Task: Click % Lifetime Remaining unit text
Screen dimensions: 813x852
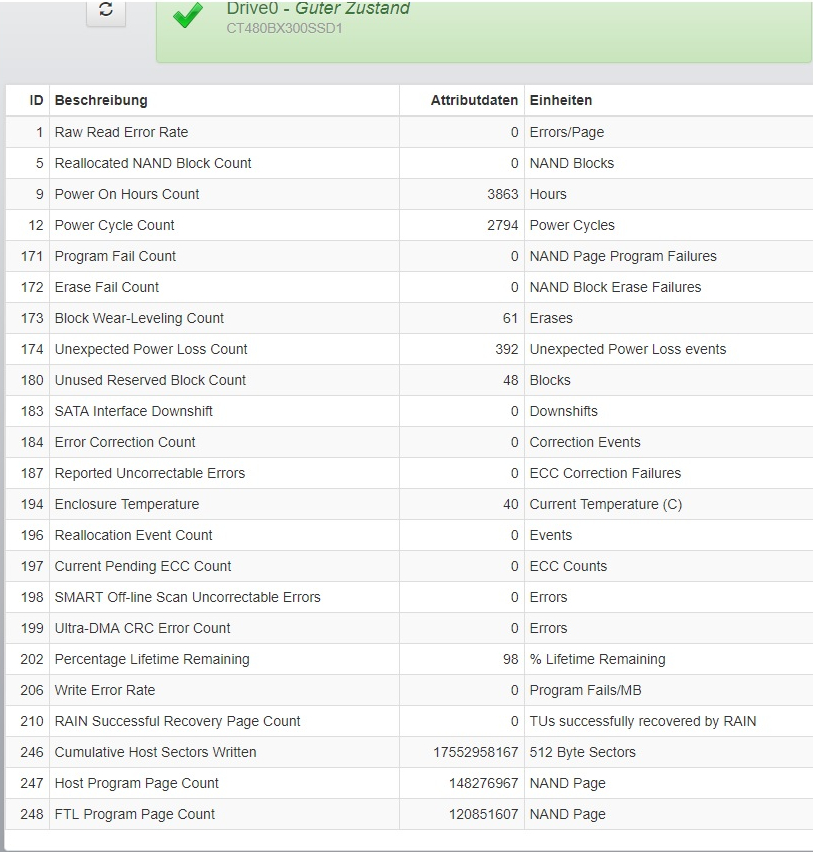Action: (597, 659)
